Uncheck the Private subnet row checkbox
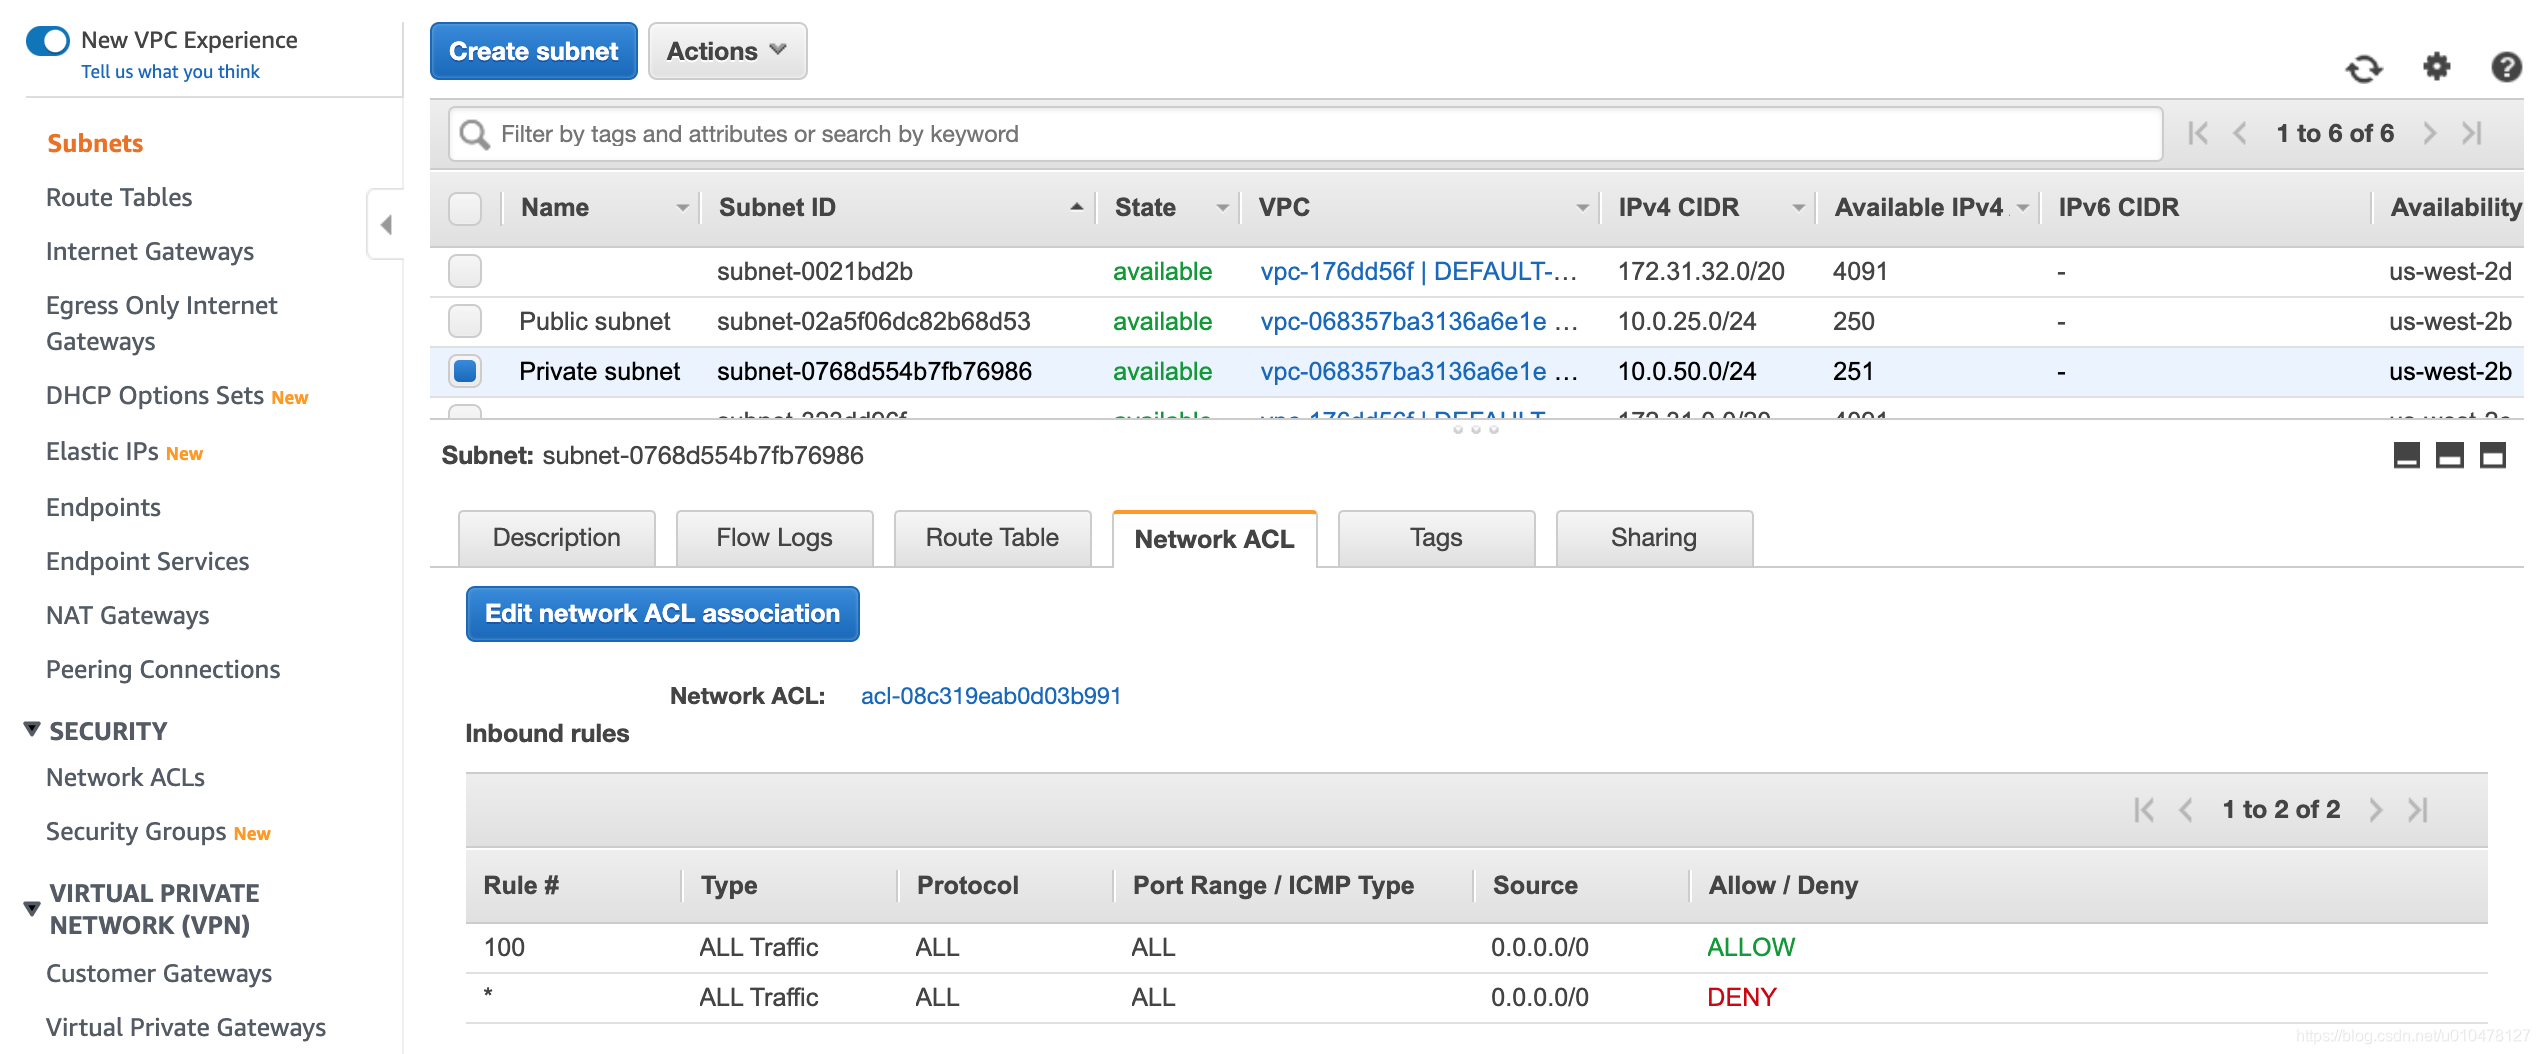 click(x=465, y=371)
